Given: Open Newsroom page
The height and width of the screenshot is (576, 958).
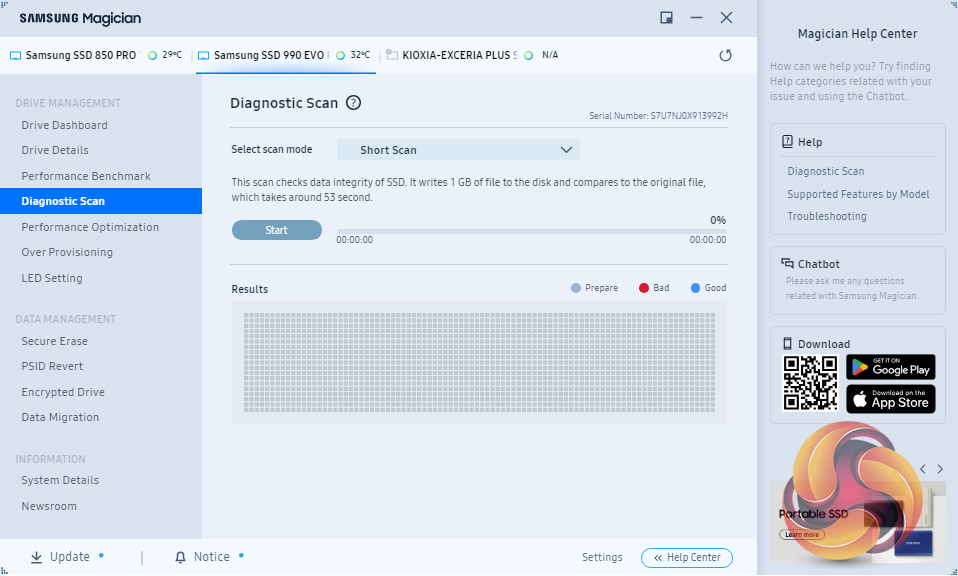Looking at the screenshot, I should [49, 506].
